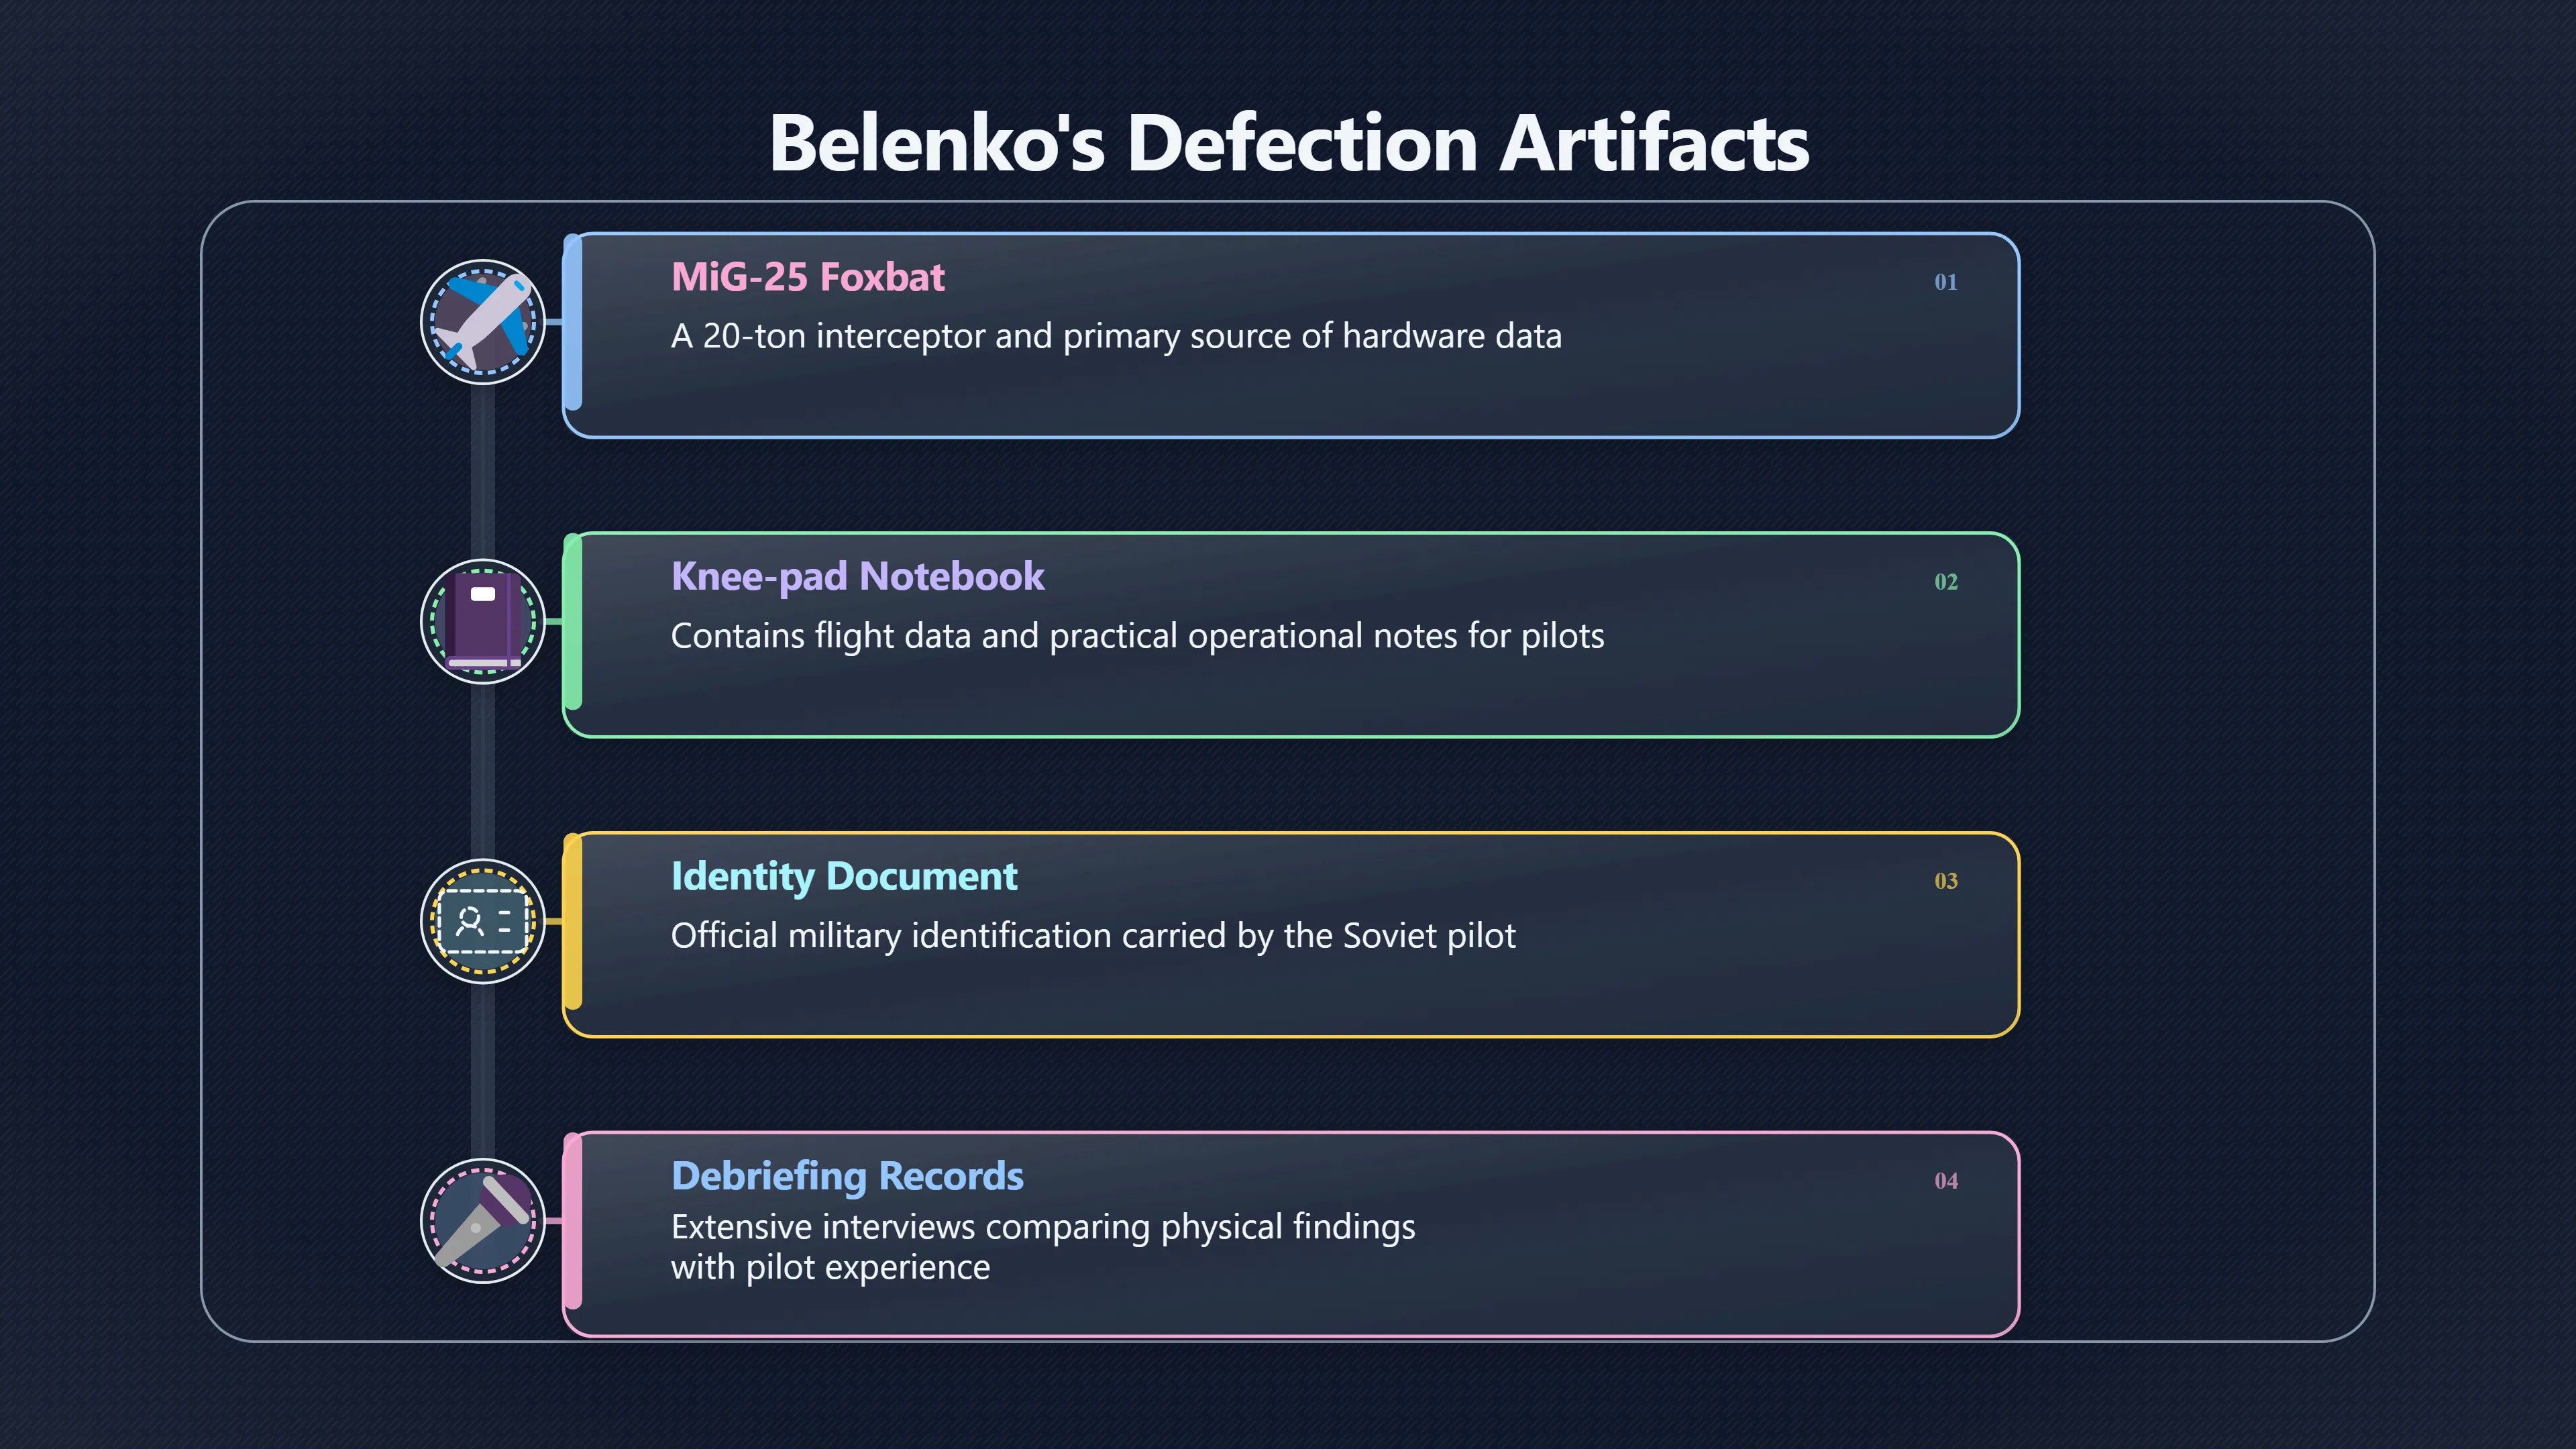Click the purple notebook icon
This screenshot has height=1449, width=2576.
483,621
